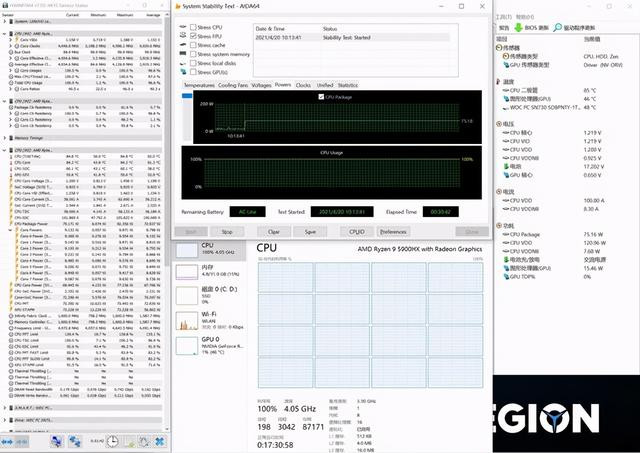Click the Stress GPU(s) monitor icon

coord(183,72)
